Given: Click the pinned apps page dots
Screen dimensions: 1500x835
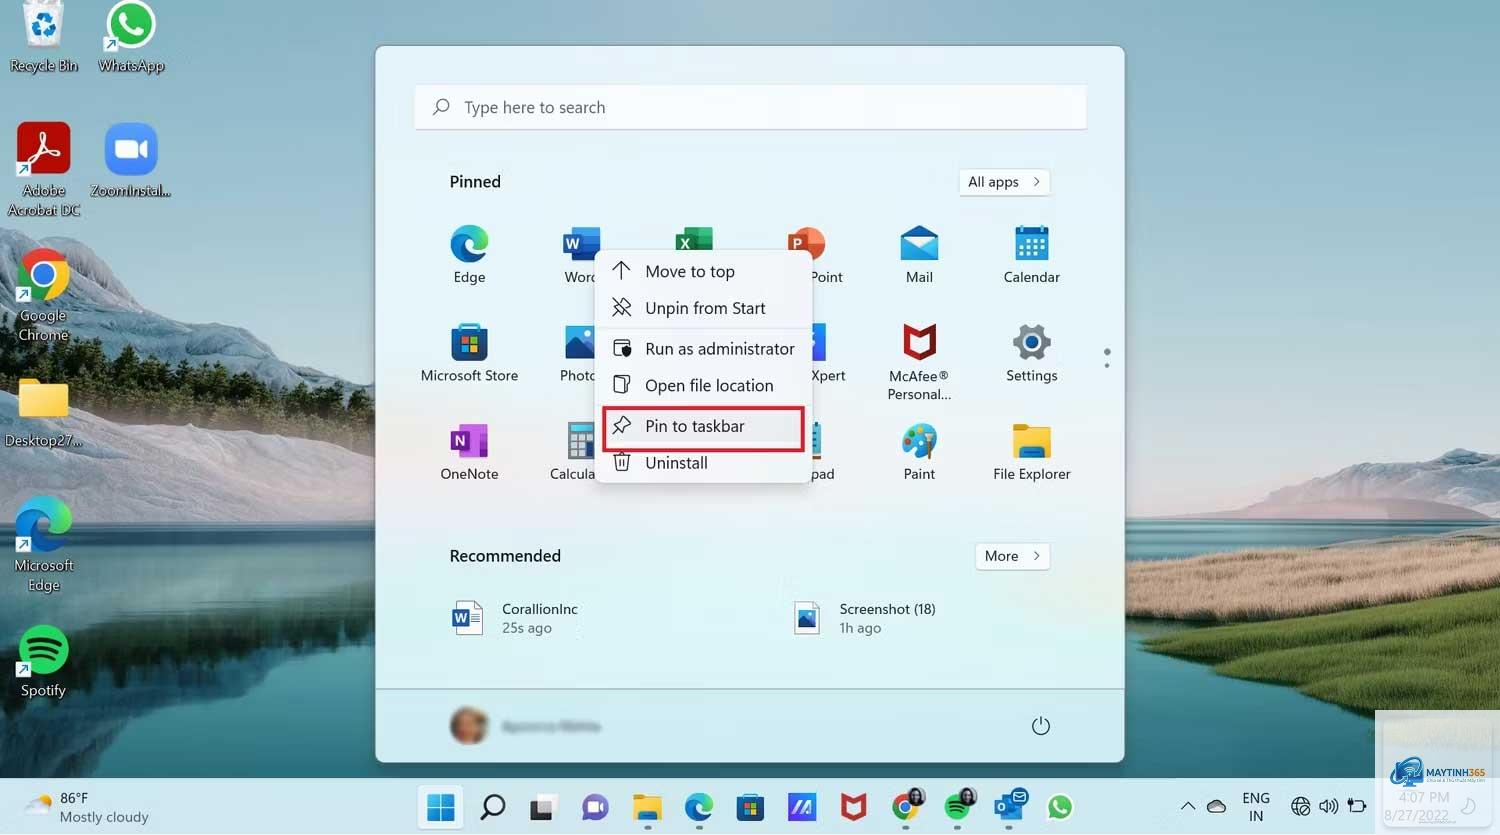Looking at the screenshot, I should coord(1106,358).
